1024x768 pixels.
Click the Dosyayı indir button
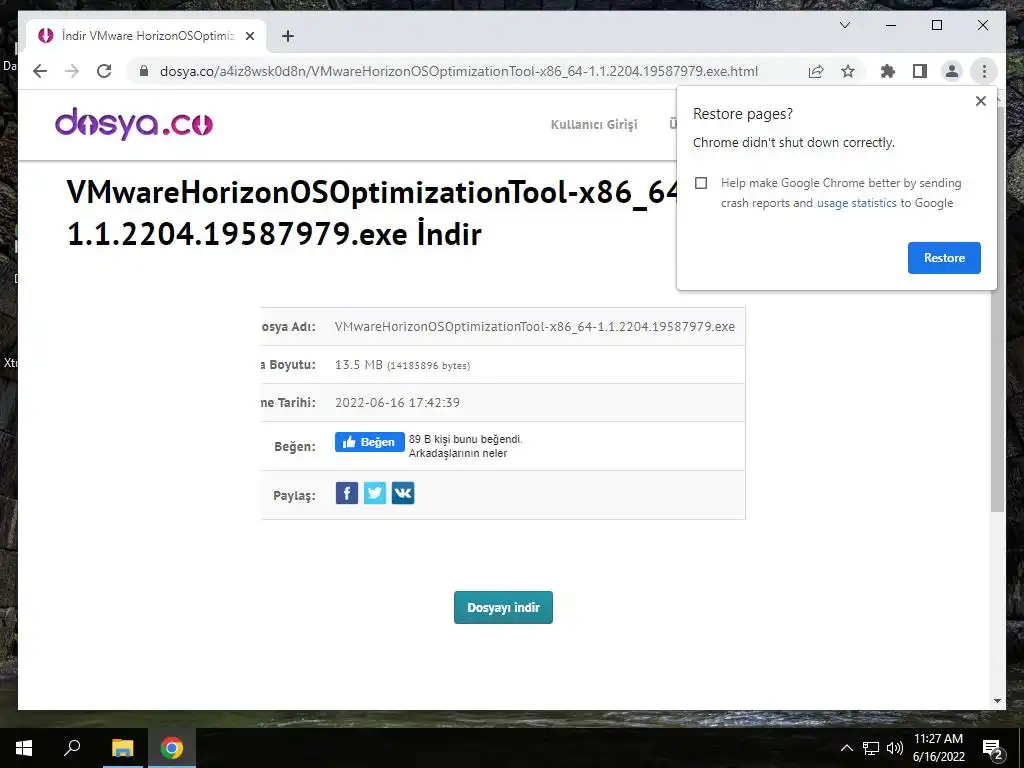504,607
